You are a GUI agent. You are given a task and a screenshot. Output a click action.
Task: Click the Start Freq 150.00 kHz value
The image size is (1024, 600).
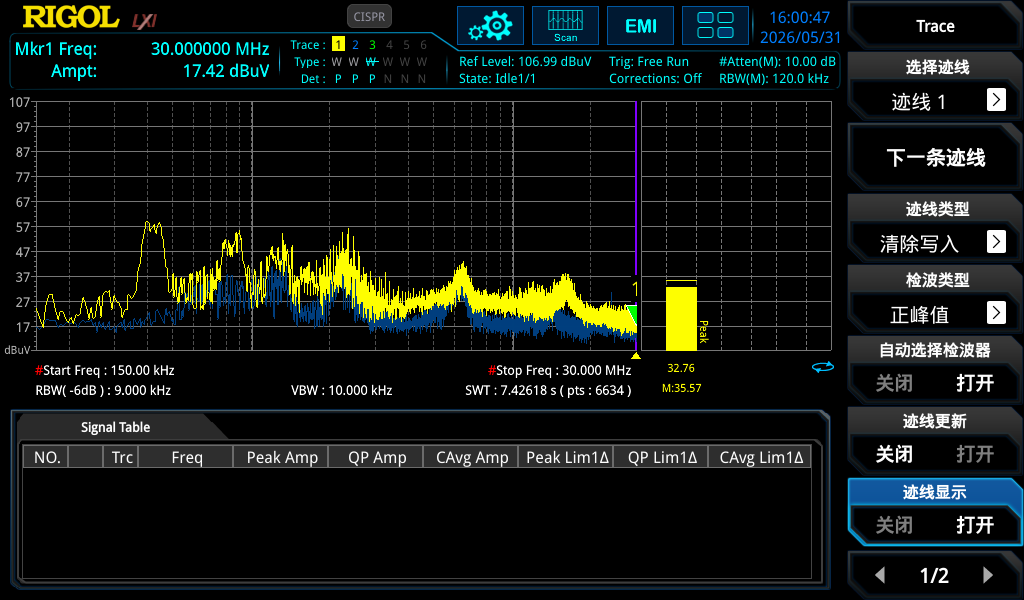pyautogui.click(x=104, y=370)
